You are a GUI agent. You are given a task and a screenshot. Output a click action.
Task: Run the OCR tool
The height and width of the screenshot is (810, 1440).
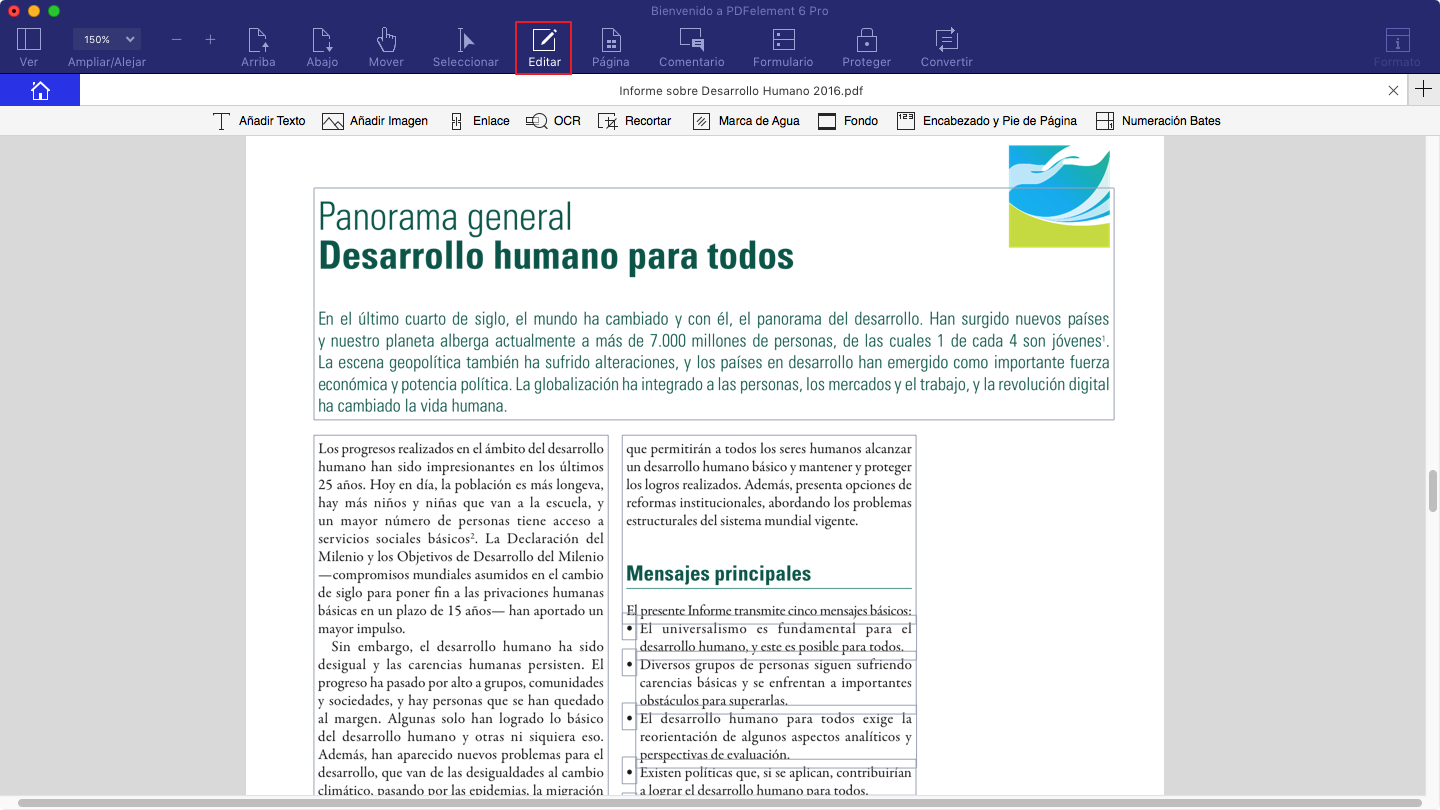tap(554, 121)
